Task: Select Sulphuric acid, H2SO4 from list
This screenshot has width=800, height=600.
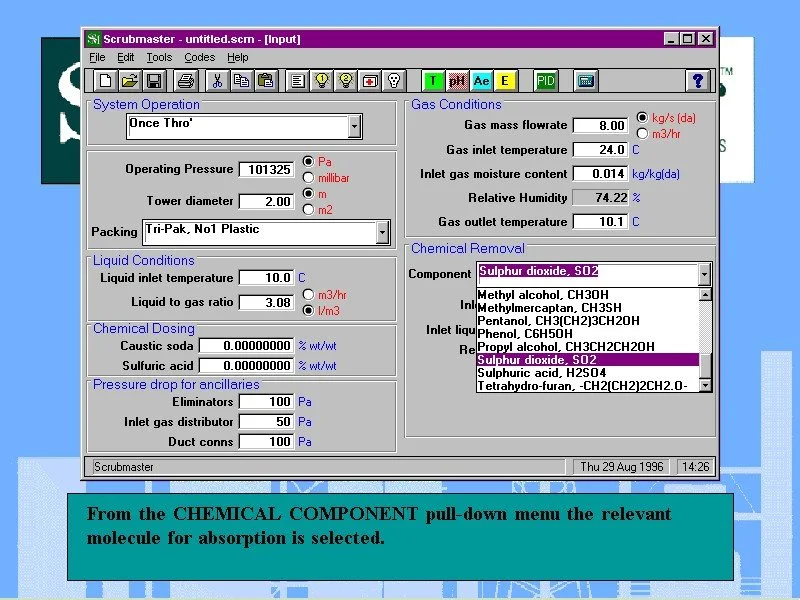Action: 587,373
